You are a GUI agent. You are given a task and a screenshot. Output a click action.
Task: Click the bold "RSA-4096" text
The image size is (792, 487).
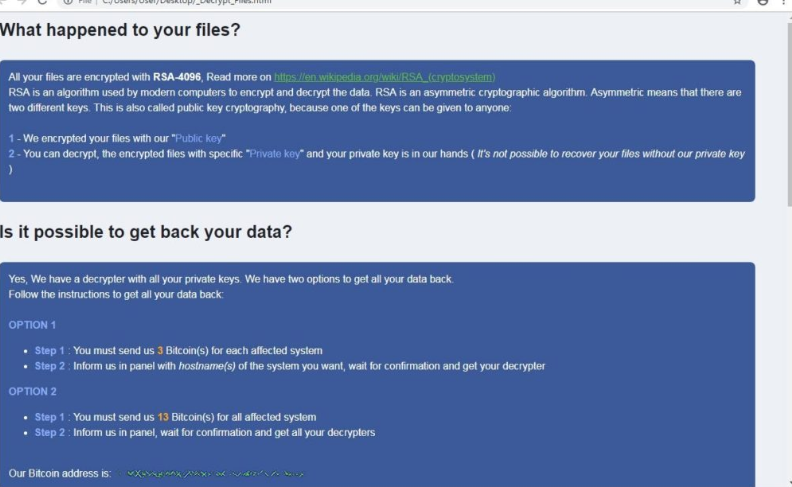click(180, 77)
